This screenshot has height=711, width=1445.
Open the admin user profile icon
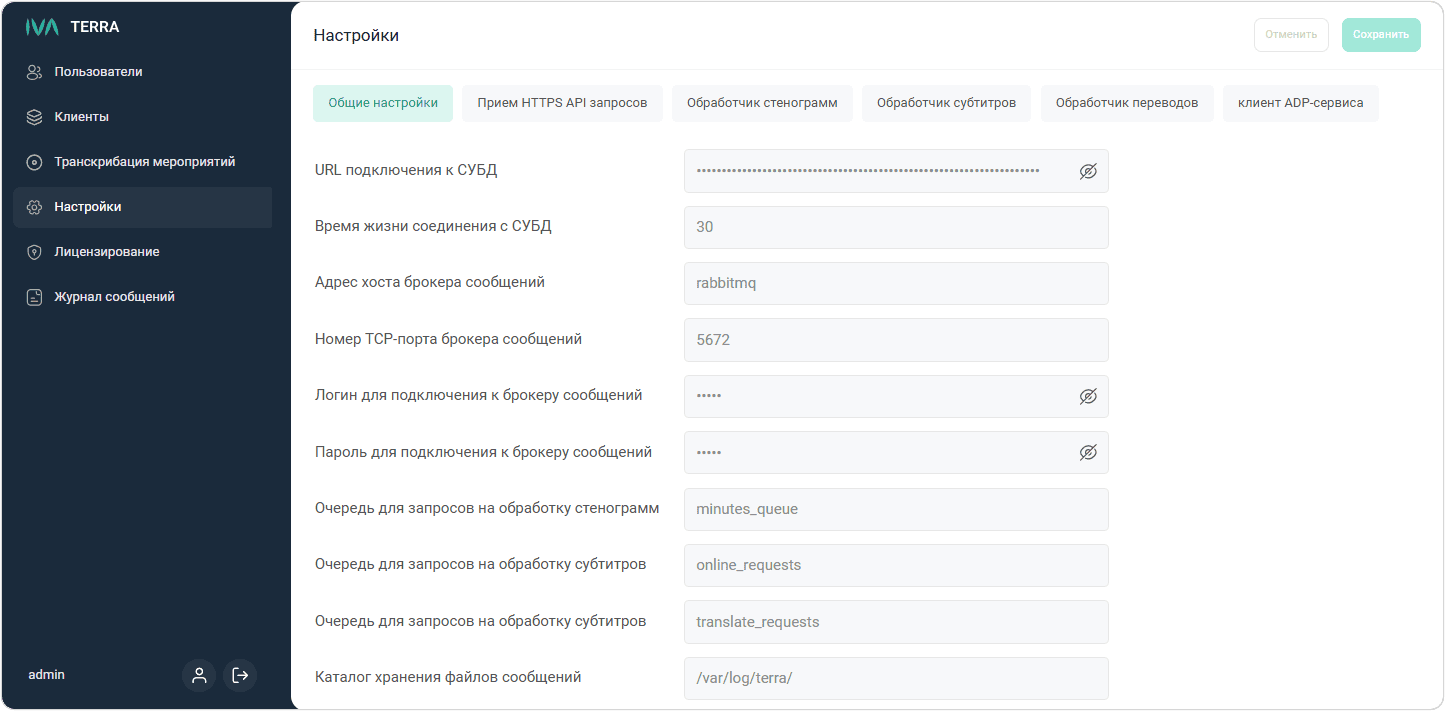pyautogui.click(x=199, y=675)
